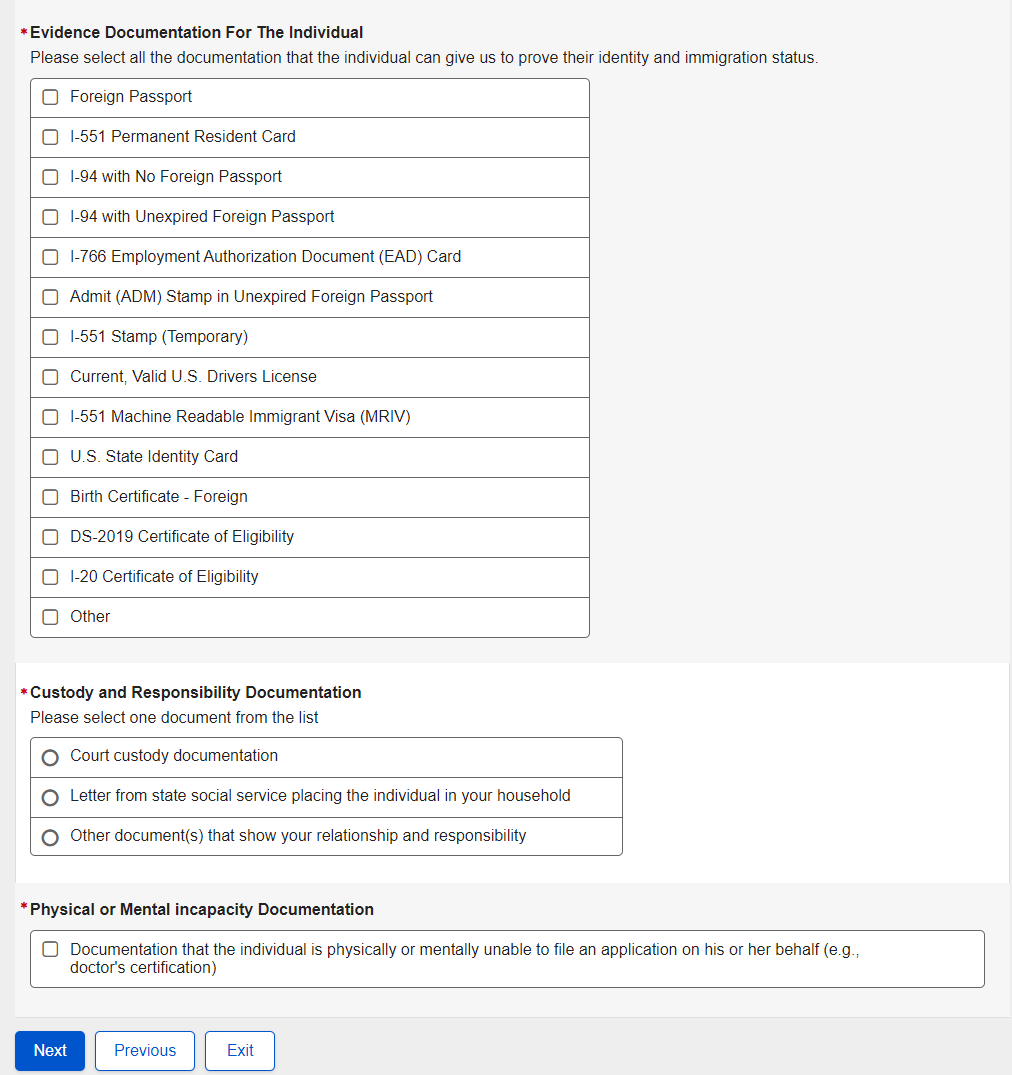This screenshot has width=1012, height=1075.
Task: Tick the I-551 Stamp (Temporary) box
Action: coord(50,337)
